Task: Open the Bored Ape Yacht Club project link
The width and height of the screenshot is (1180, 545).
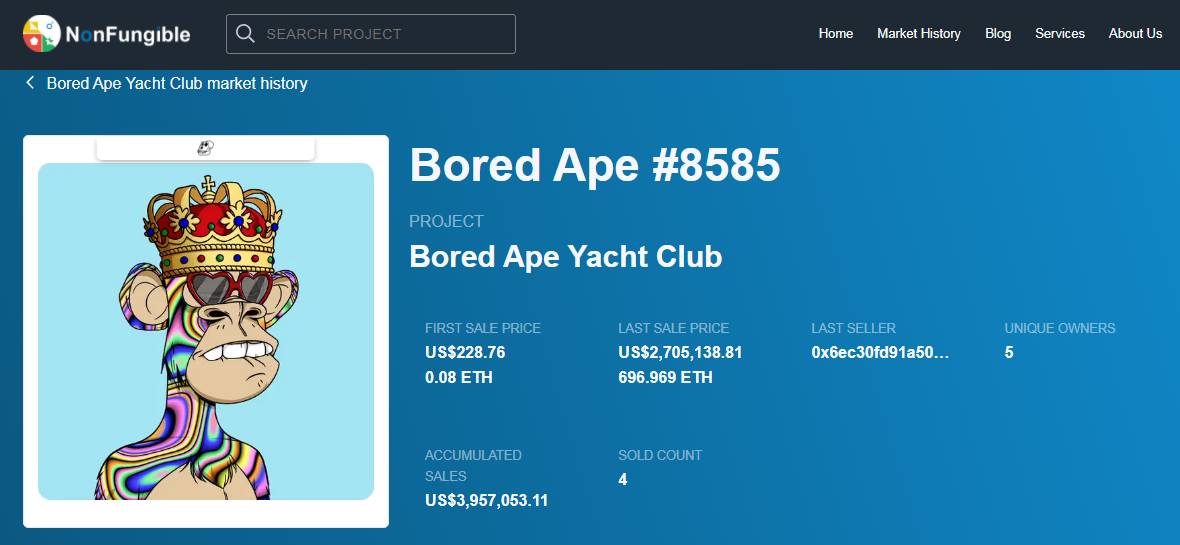Action: coord(566,257)
